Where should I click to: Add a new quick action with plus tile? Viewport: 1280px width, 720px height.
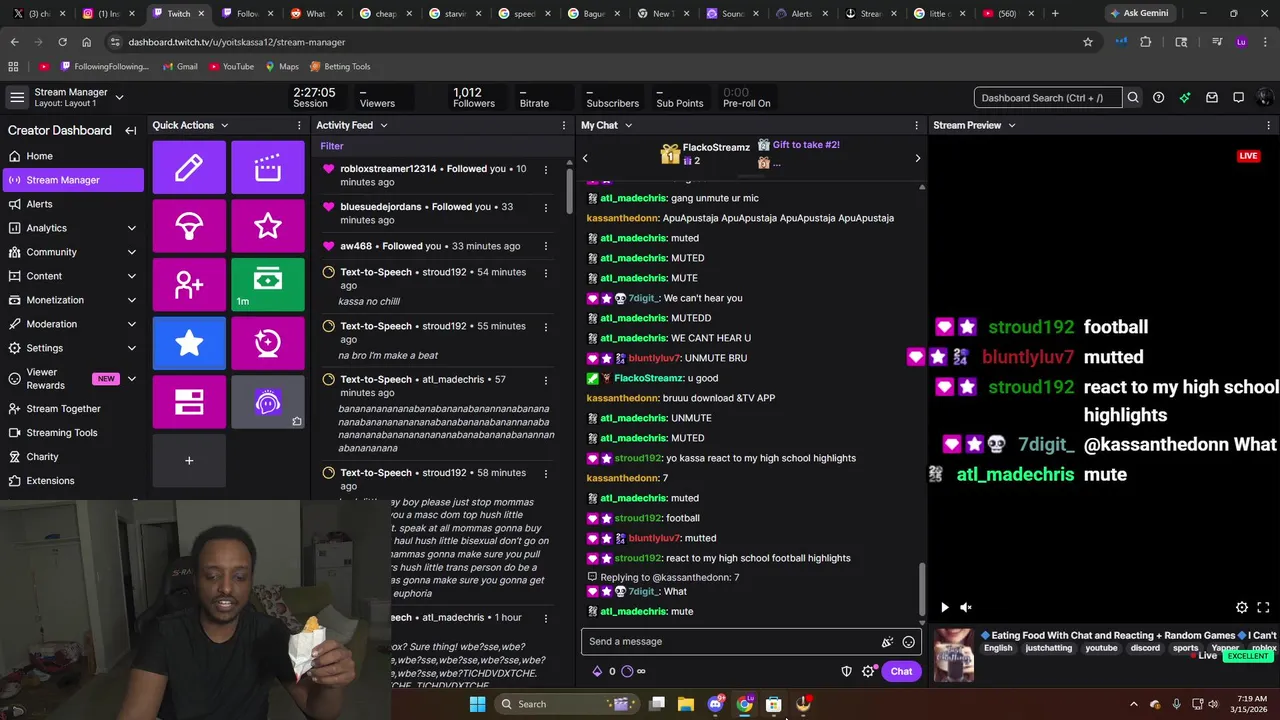[x=189, y=461]
